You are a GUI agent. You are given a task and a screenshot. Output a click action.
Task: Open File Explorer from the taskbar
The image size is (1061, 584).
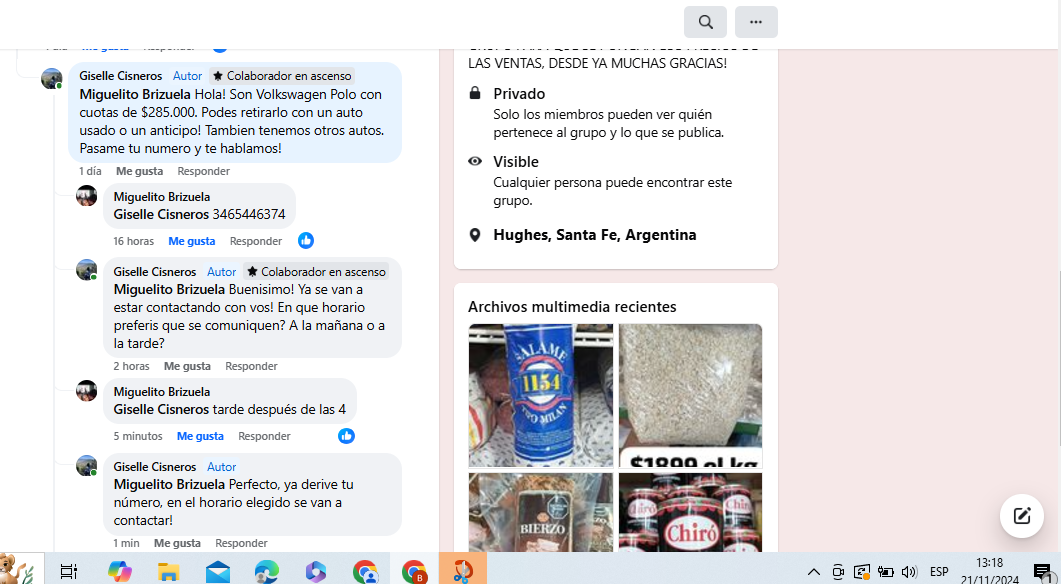168,571
